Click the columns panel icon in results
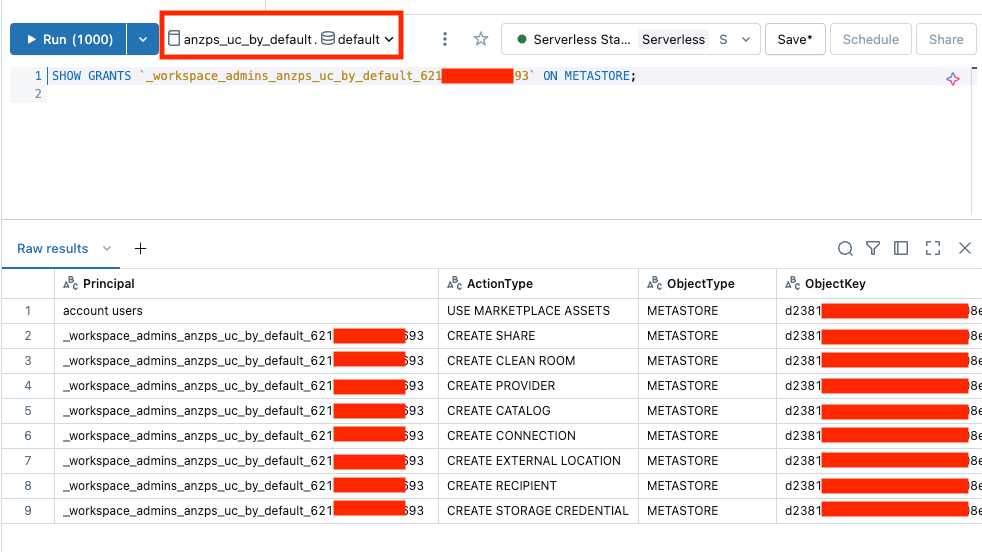 click(901, 248)
